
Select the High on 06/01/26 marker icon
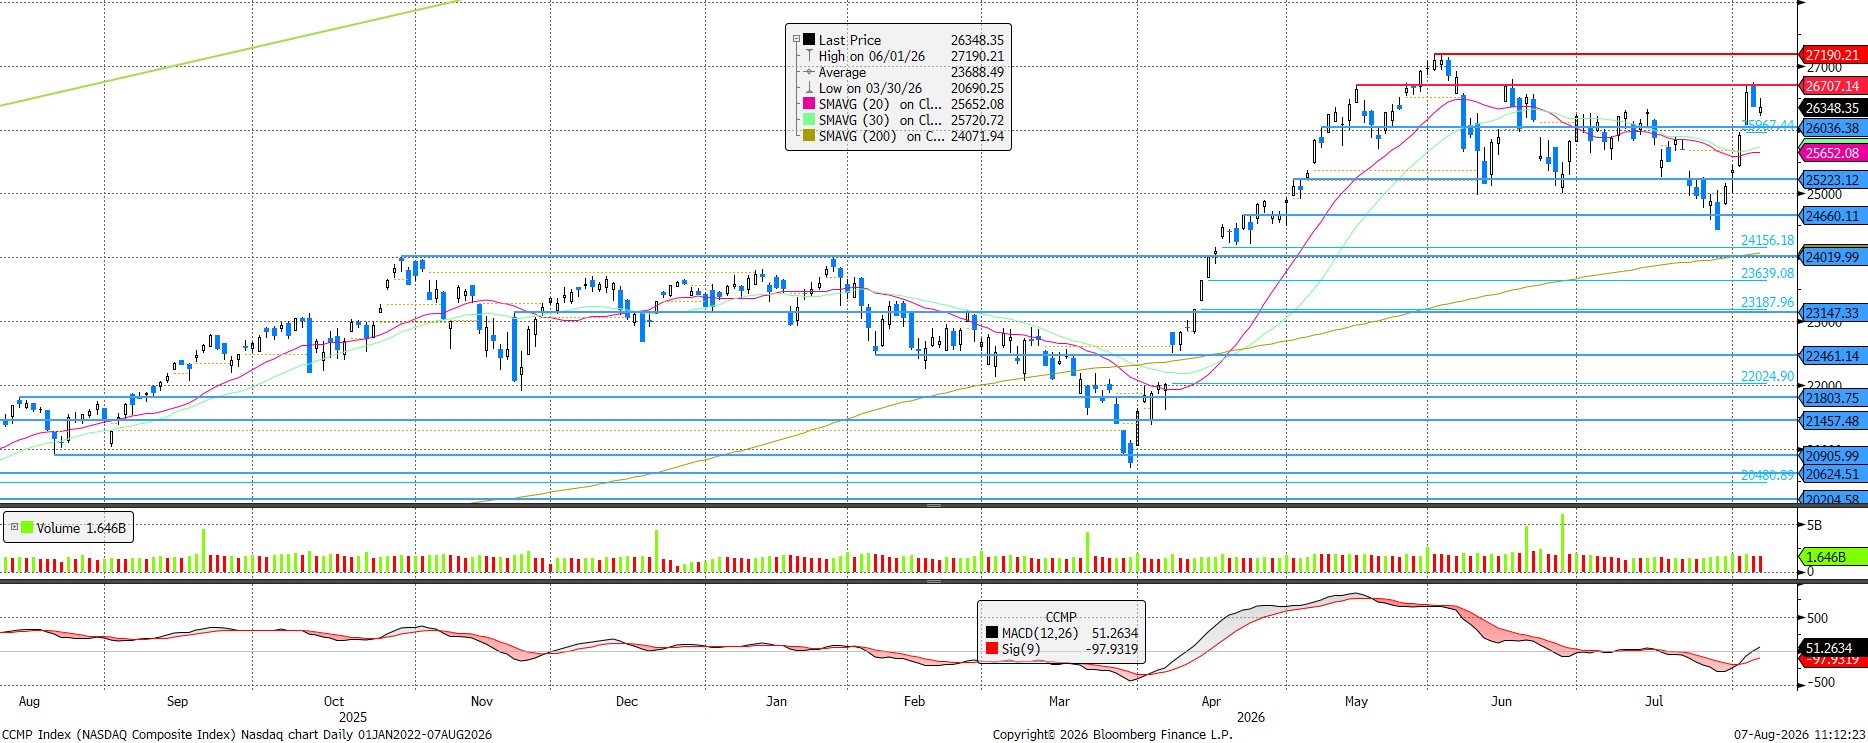pyautogui.click(x=809, y=56)
